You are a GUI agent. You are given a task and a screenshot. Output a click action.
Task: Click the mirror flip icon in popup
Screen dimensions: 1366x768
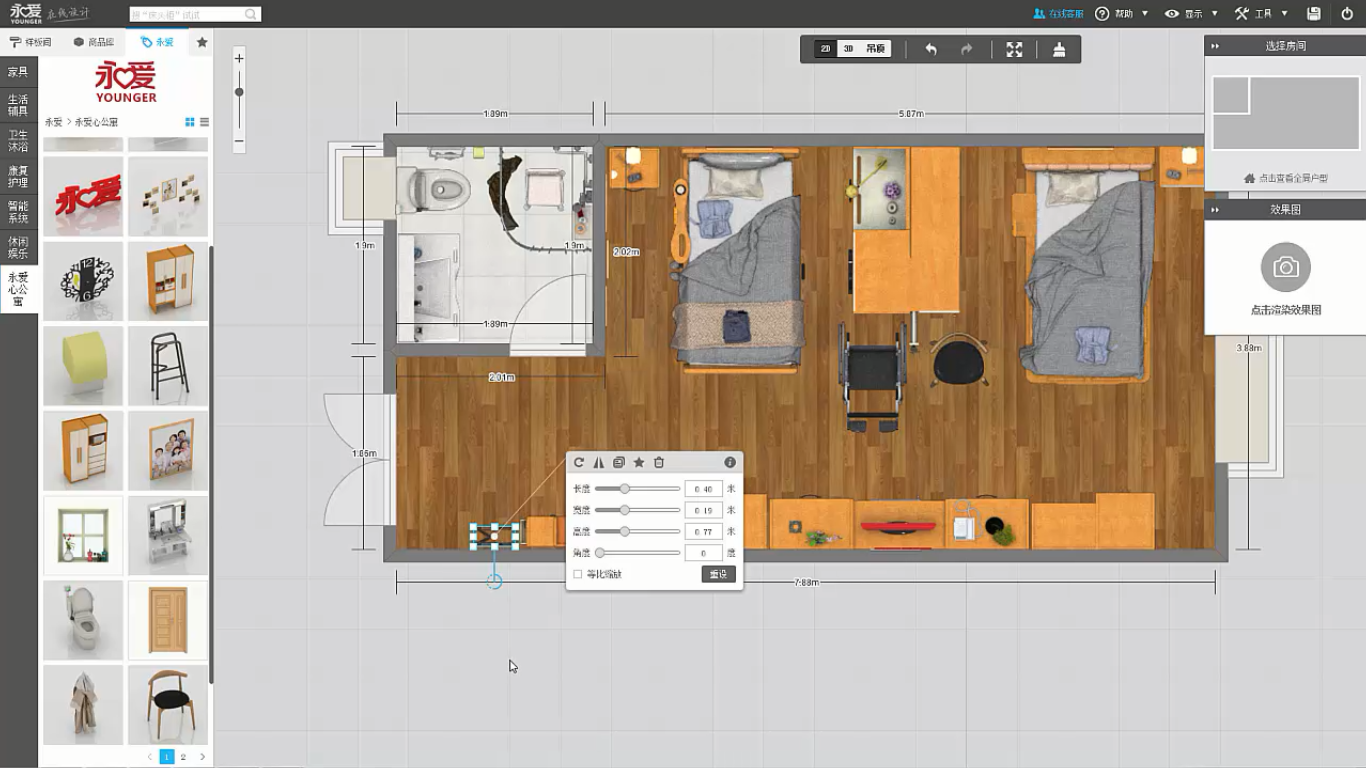click(x=599, y=462)
